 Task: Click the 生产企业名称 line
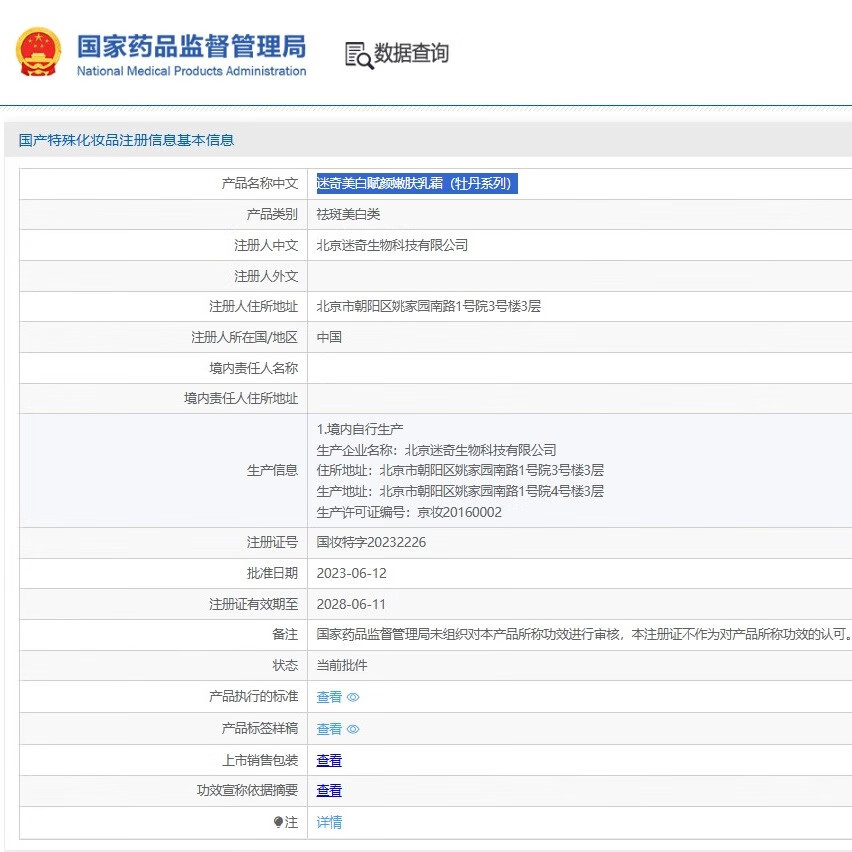click(x=436, y=450)
